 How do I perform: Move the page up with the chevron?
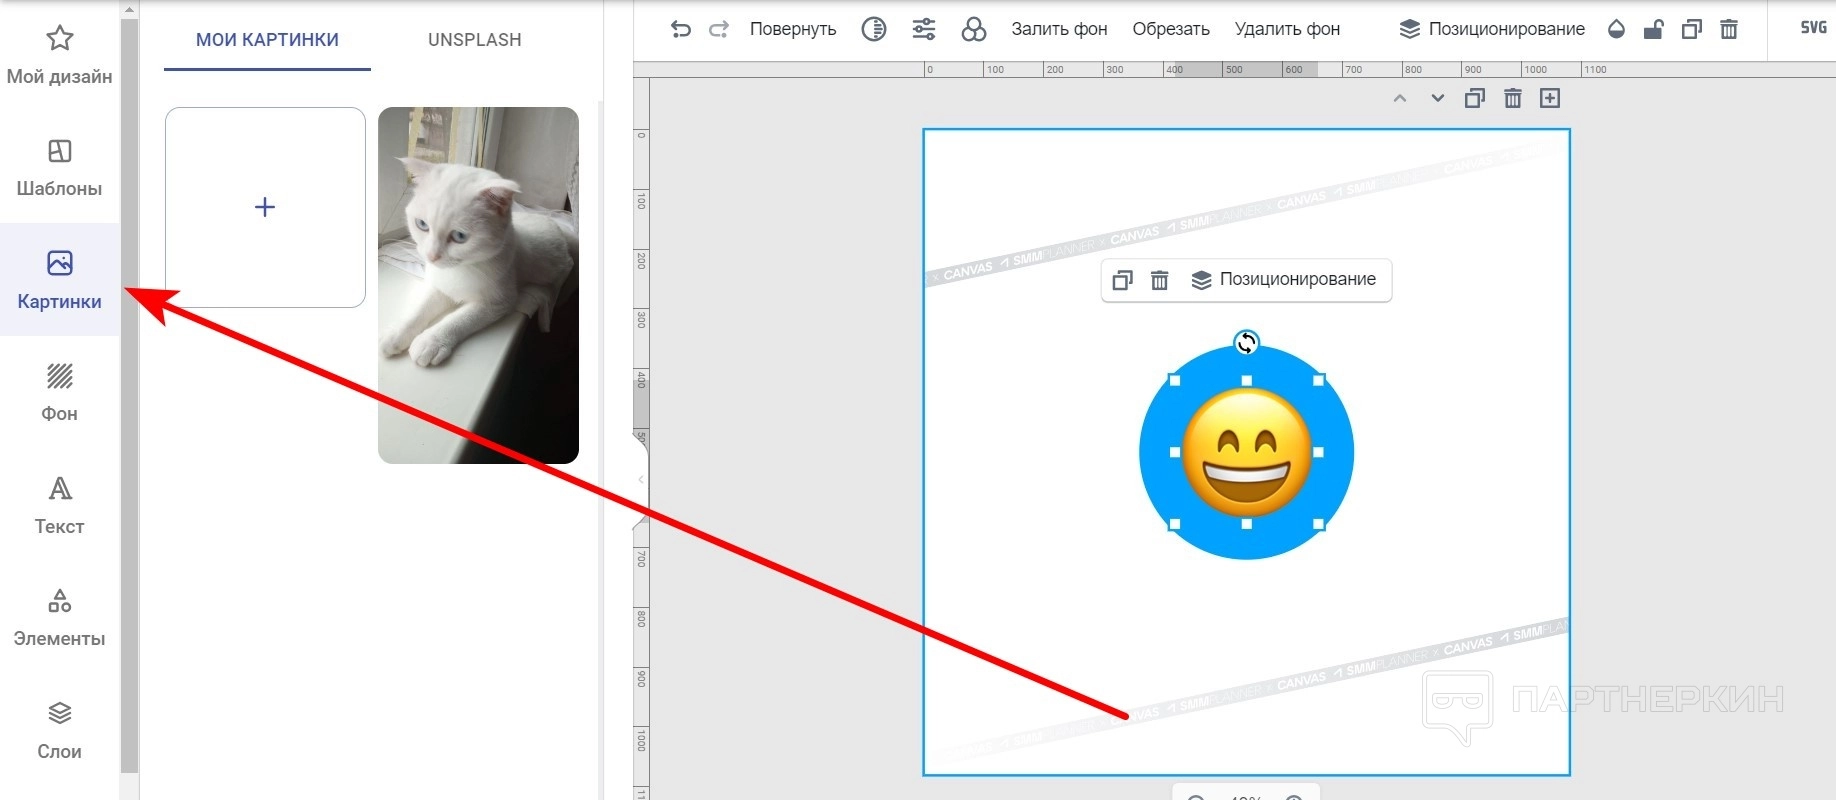(1400, 98)
